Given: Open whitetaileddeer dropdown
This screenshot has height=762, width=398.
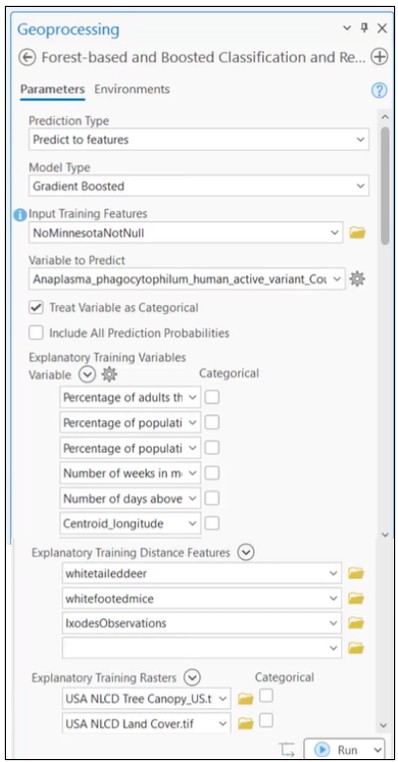Looking at the screenshot, I should coord(333,573).
